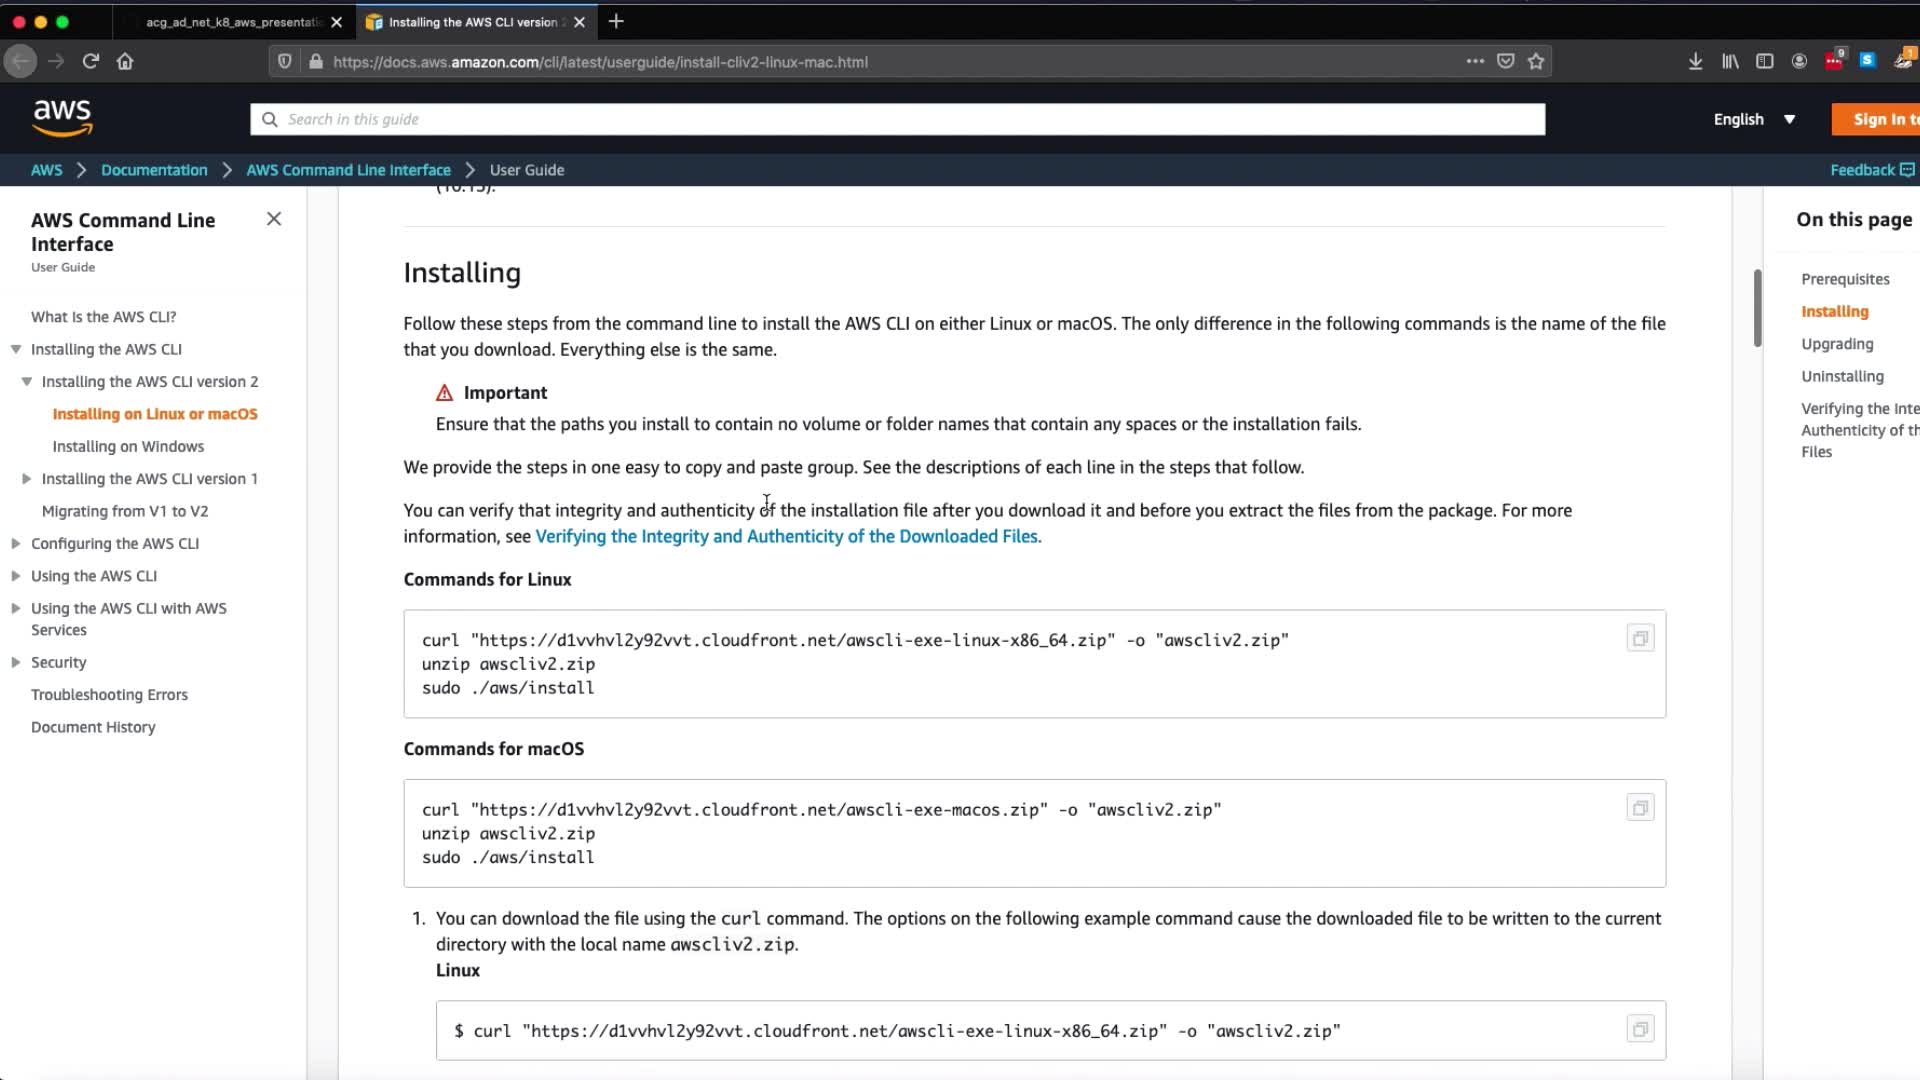
Task: Close the AWS Command Line Interface sidebar
Action: click(x=274, y=219)
